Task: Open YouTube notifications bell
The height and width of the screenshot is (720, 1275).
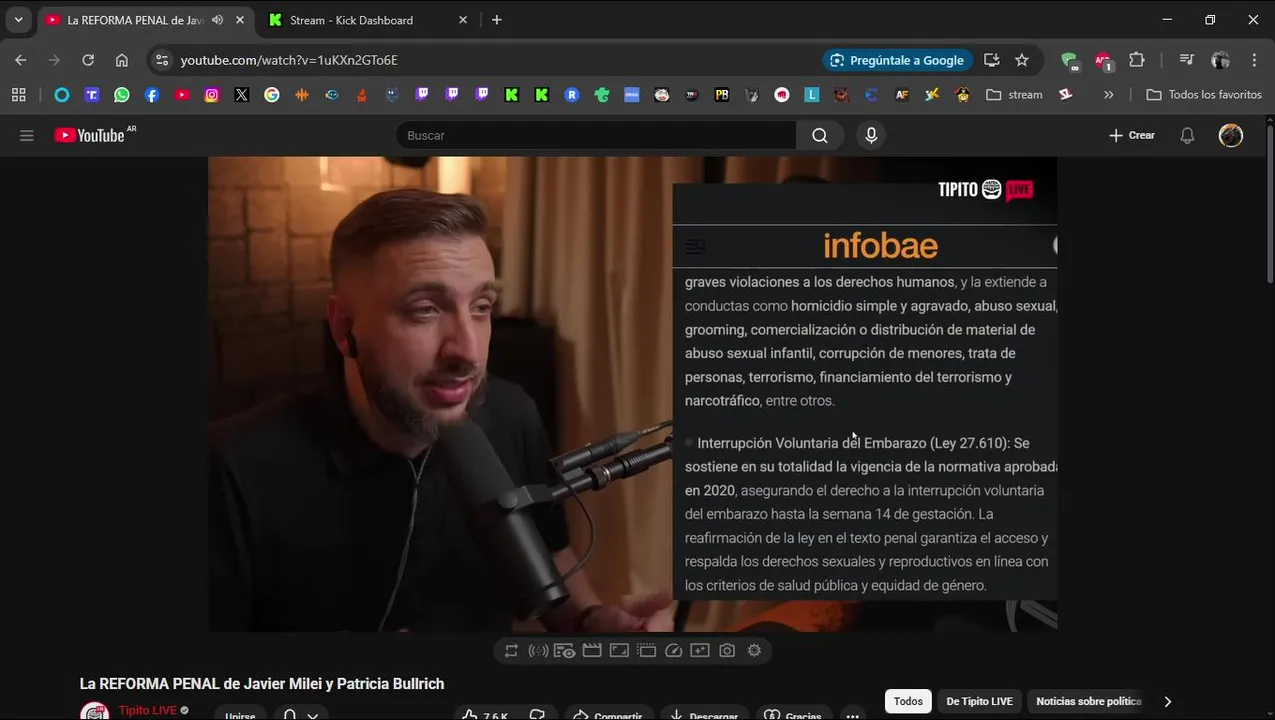Action: coord(1187,135)
